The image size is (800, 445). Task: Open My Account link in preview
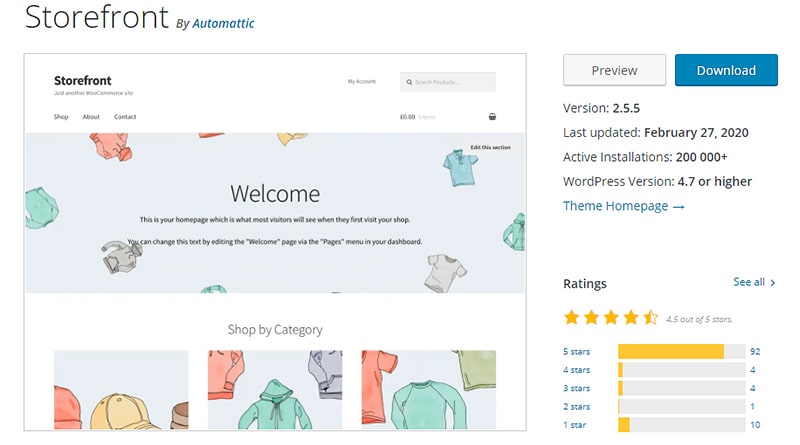(x=361, y=81)
